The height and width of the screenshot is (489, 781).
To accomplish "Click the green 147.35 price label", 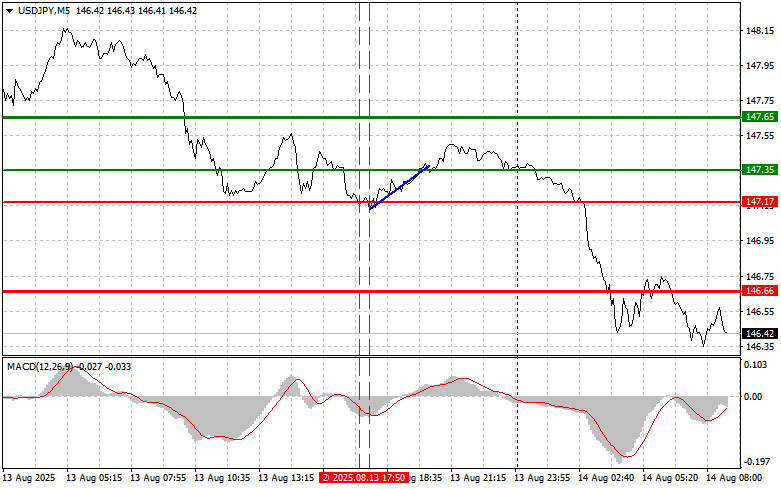I will click(760, 170).
